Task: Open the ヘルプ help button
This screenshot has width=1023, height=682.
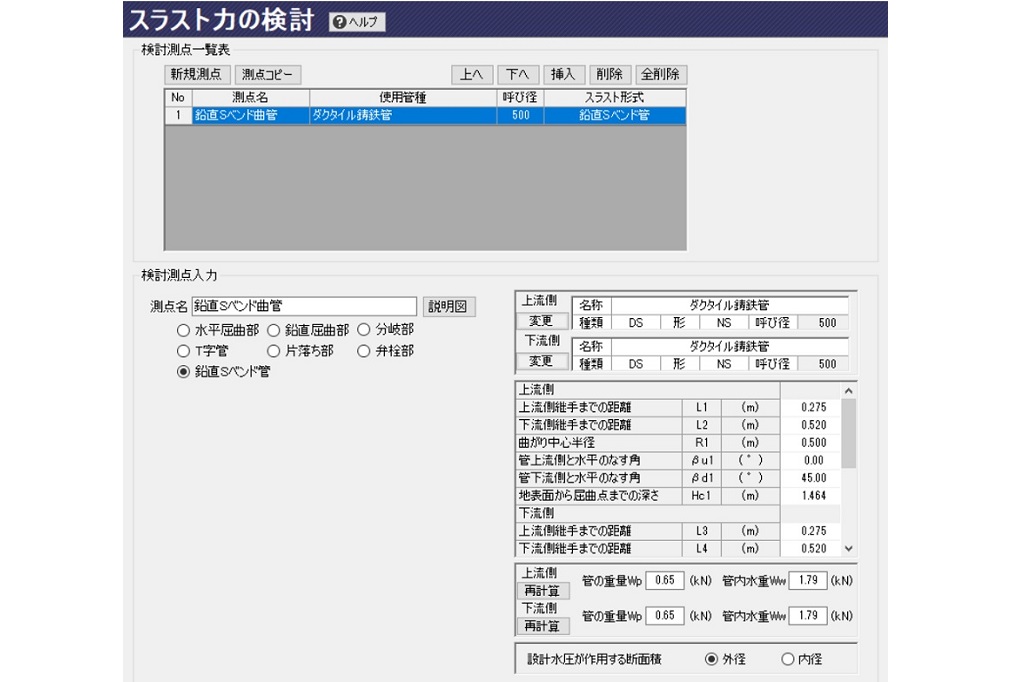Action: point(357,22)
